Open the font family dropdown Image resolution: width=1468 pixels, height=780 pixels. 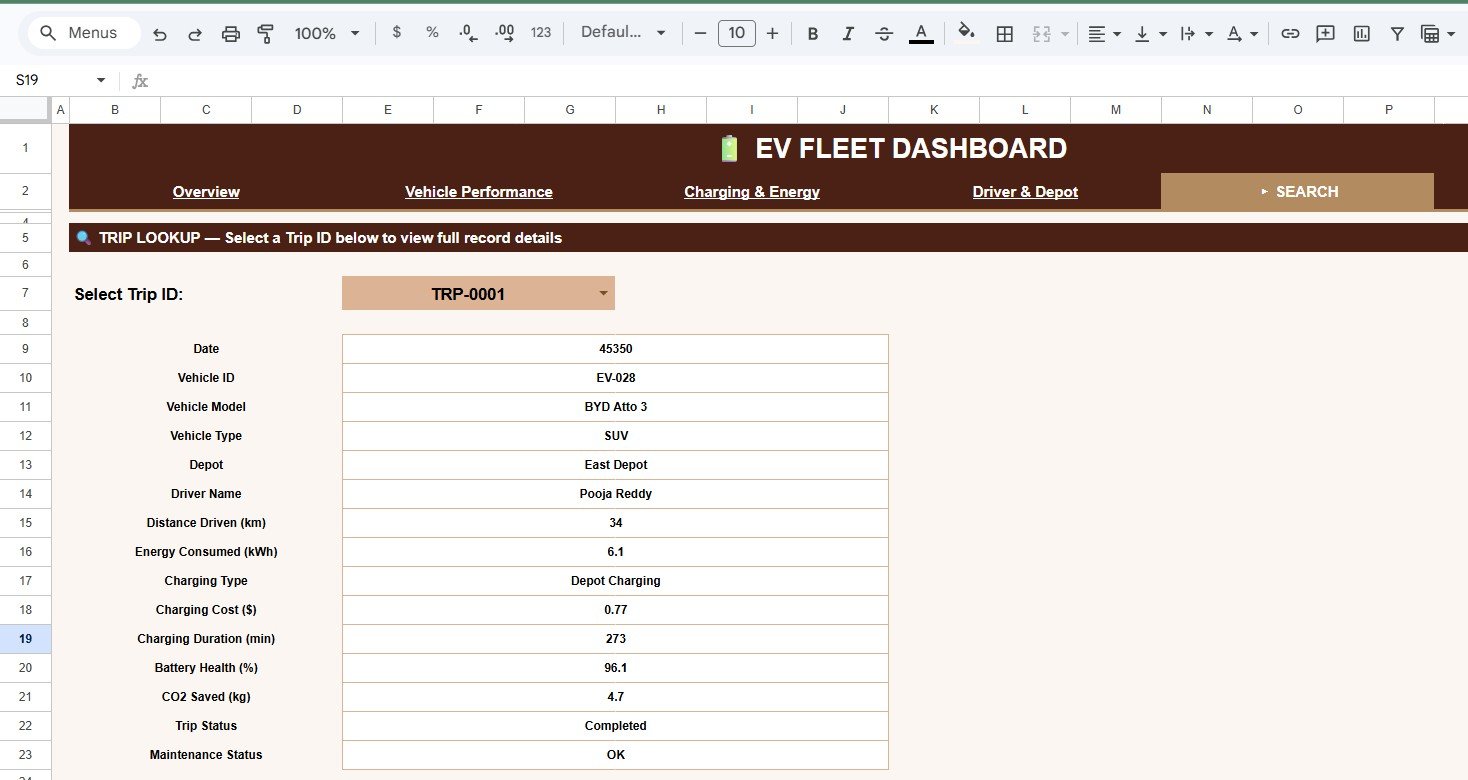click(x=623, y=33)
